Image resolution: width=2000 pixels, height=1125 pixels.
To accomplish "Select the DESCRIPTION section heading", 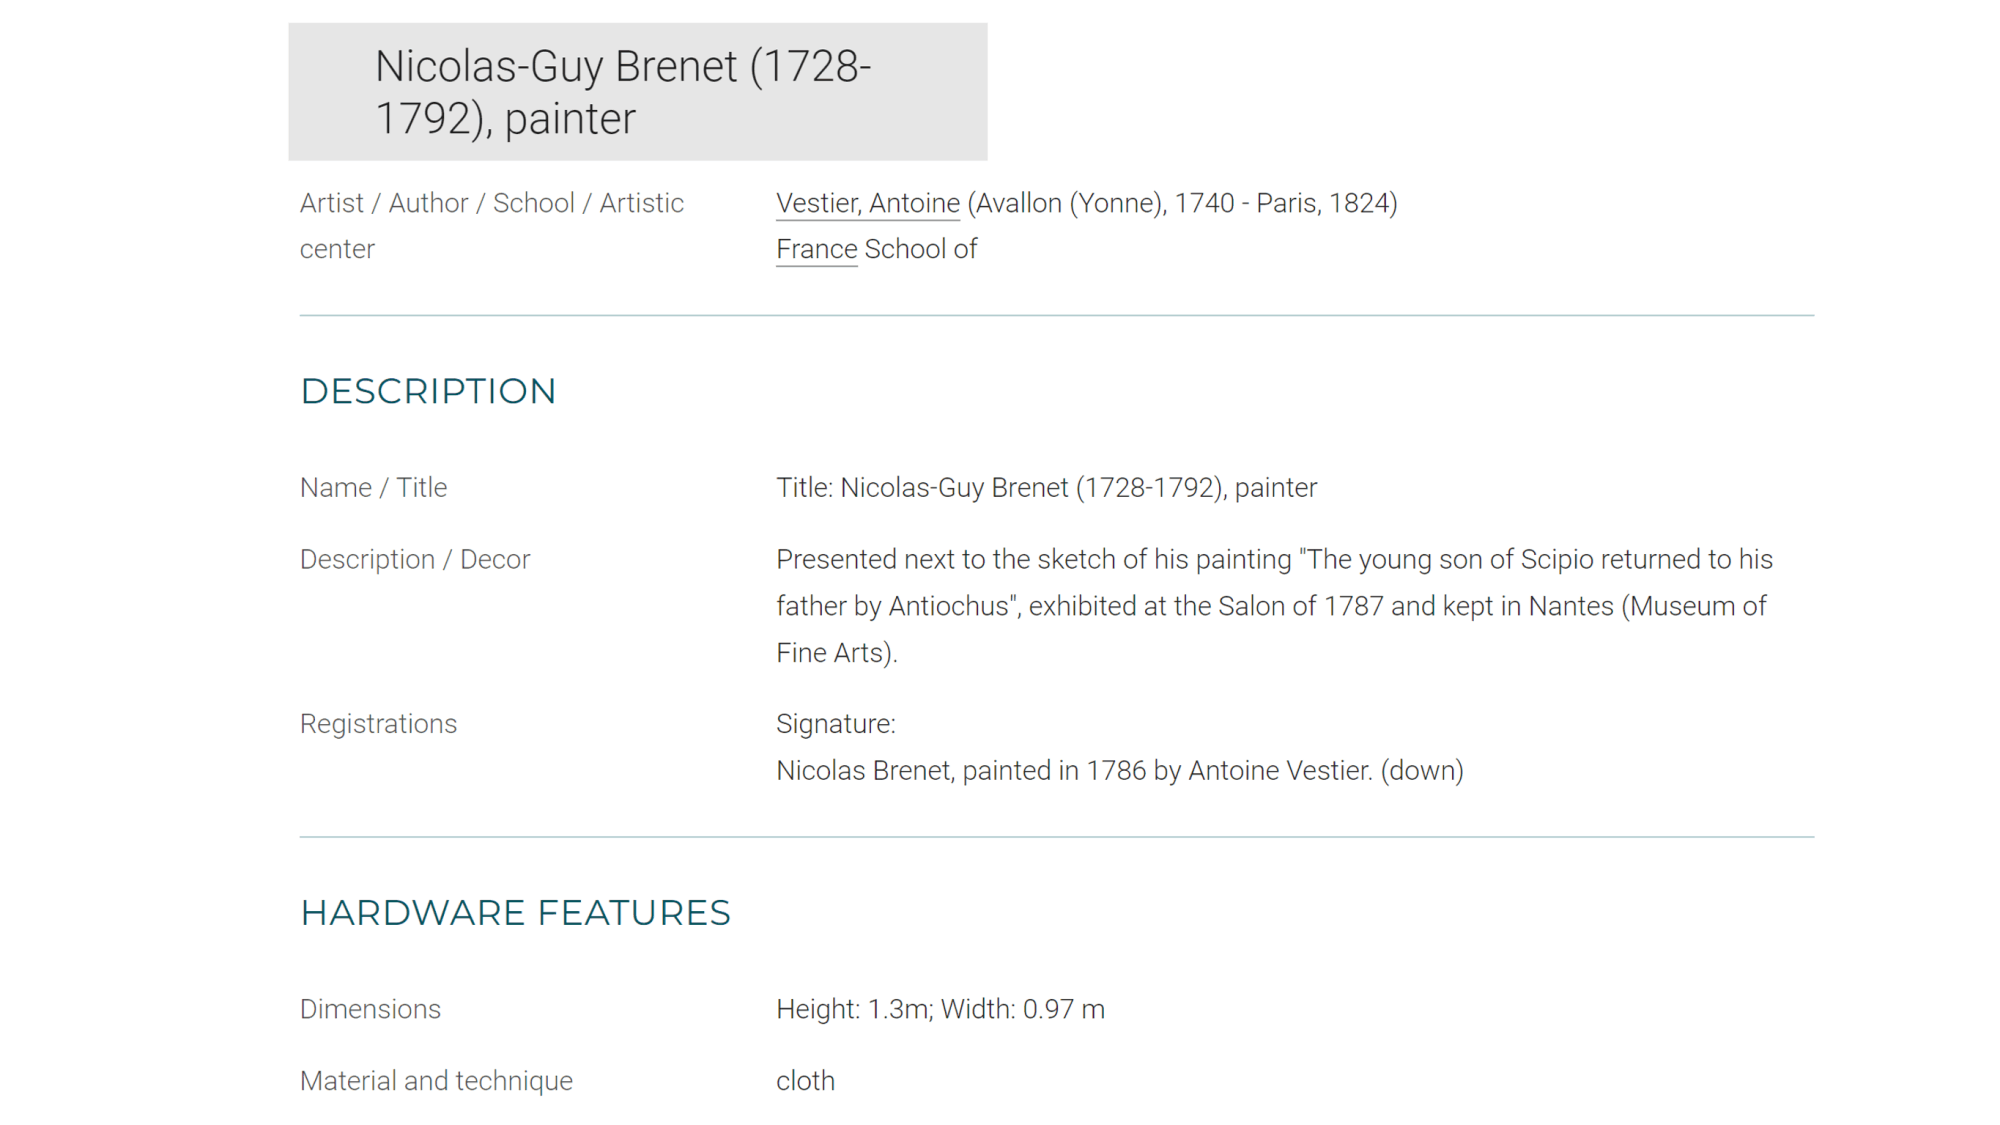I will pyautogui.click(x=428, y=391).
